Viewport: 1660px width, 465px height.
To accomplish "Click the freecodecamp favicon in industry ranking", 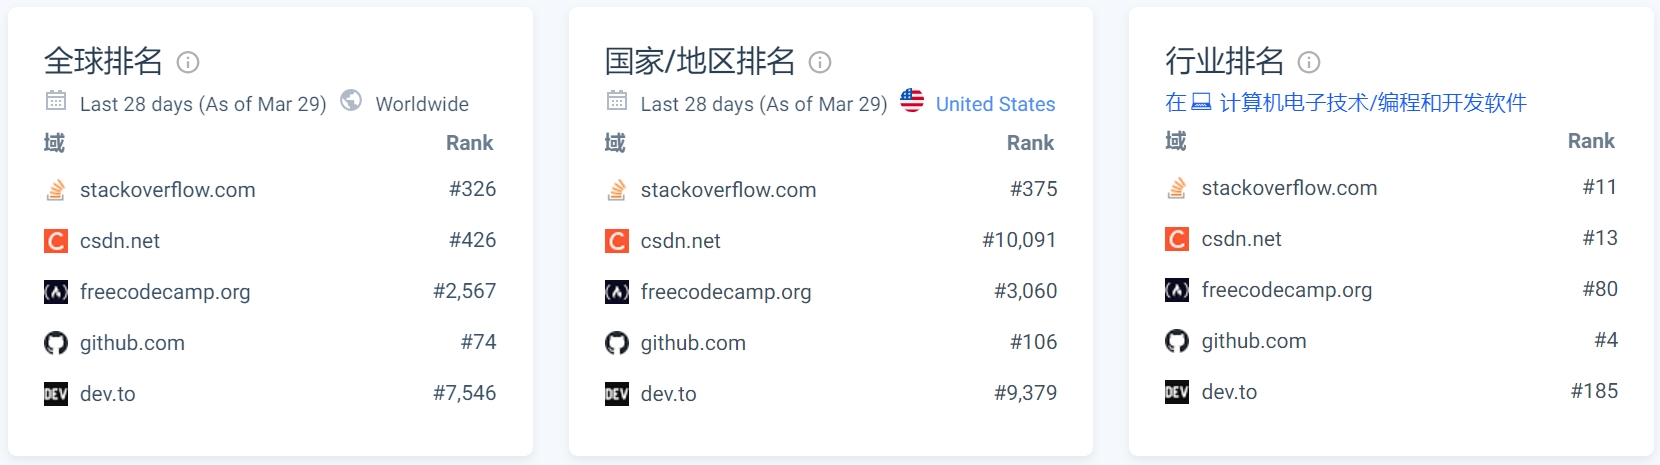I will [x=1177, y=290].
